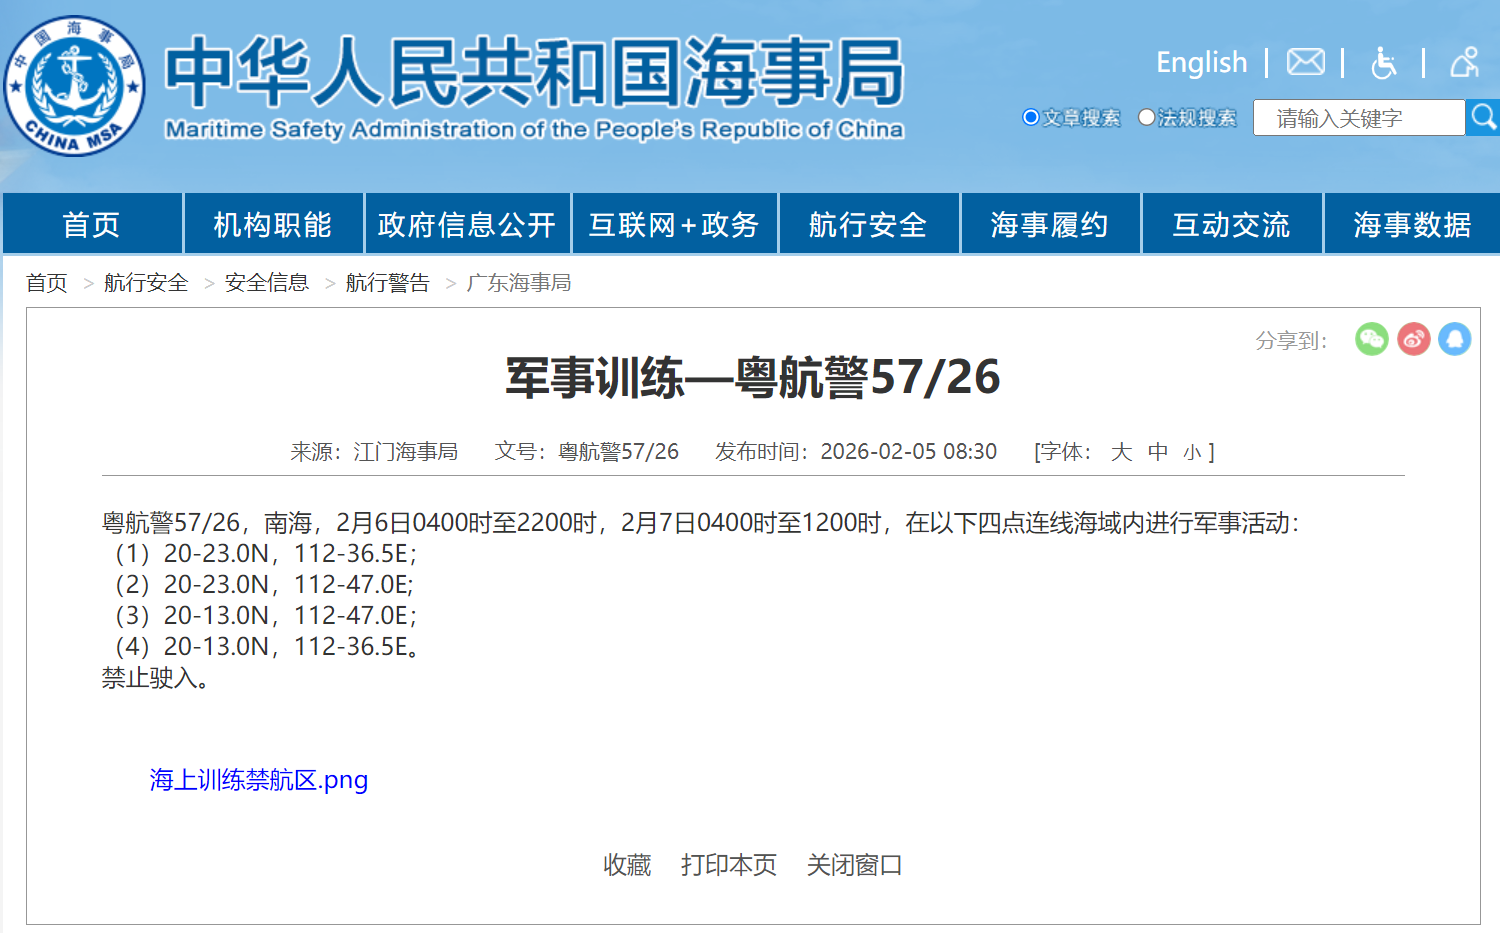Click the China MSA anchor logo
This screenshot has height=933, width=1500.
click(75, 86)
